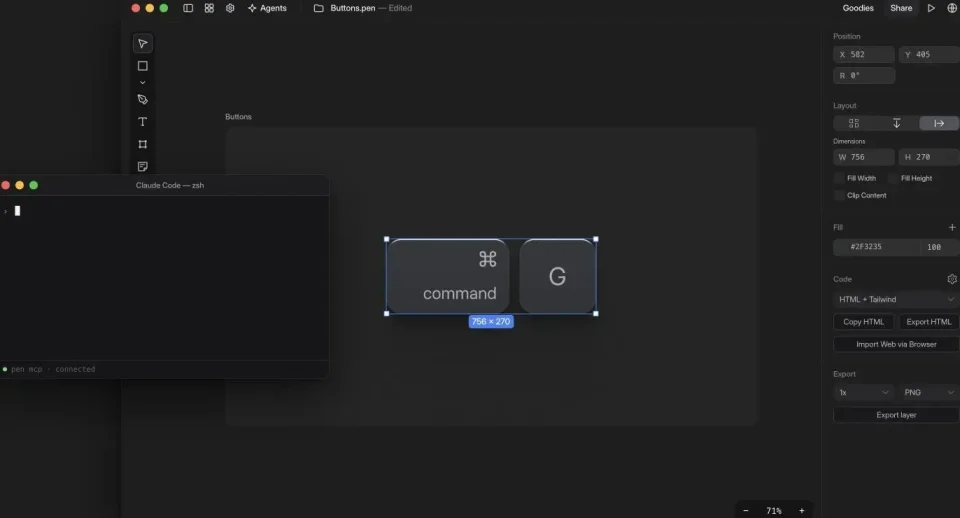Maximize the Claude Code terminal window
The image size is (960, 518).
tap(34, 185)
